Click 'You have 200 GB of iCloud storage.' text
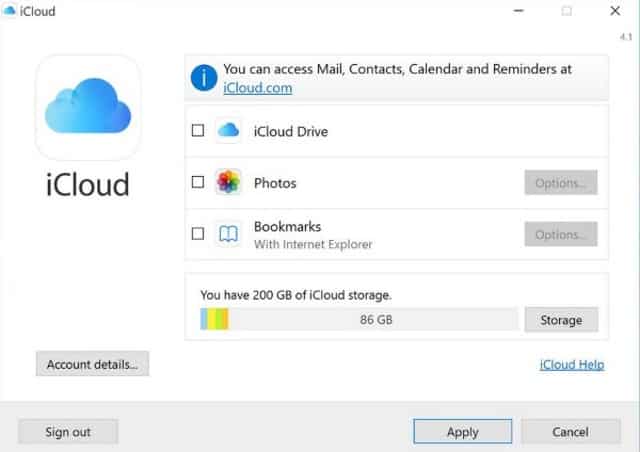Viewport: 640px width, 452px height. [x=296, y=295]
